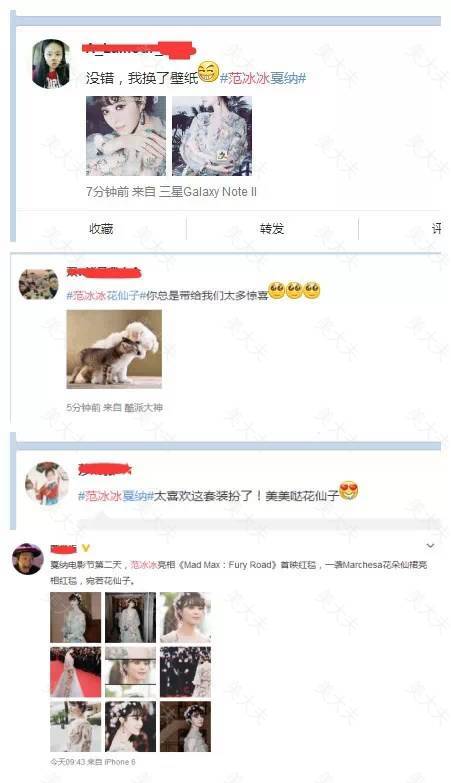The image size is (451, 783).
Task: Open top-left photo in nine-image grid
Action: (75, 617)
